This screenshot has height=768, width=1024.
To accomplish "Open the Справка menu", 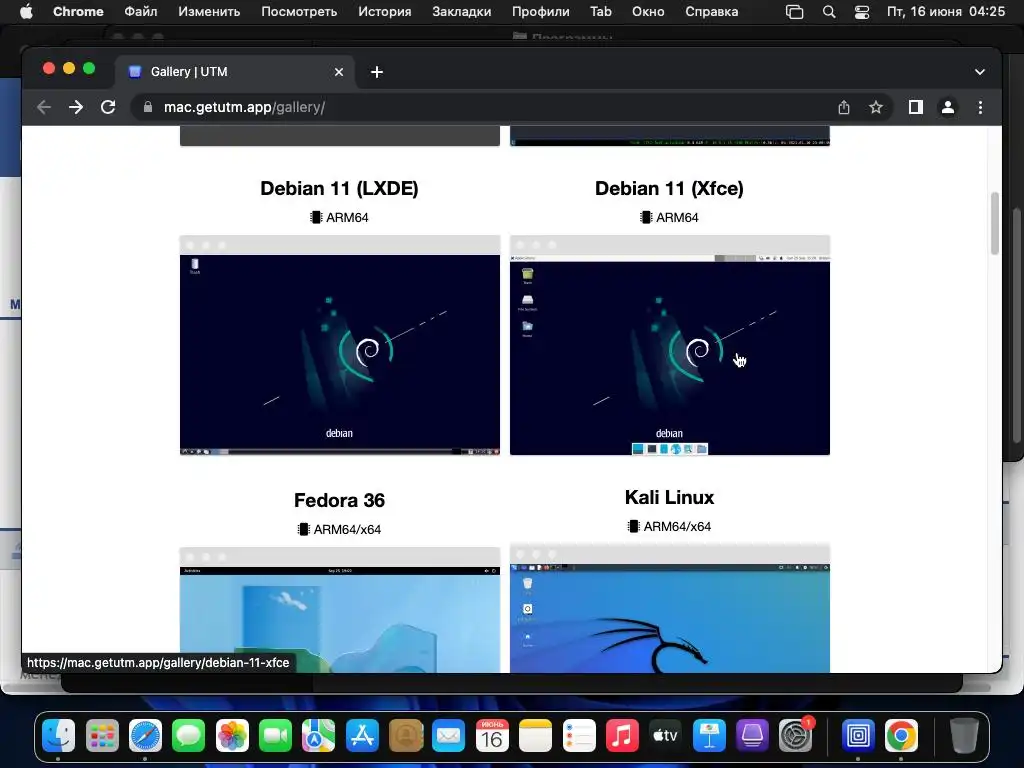I will point(712,12).
